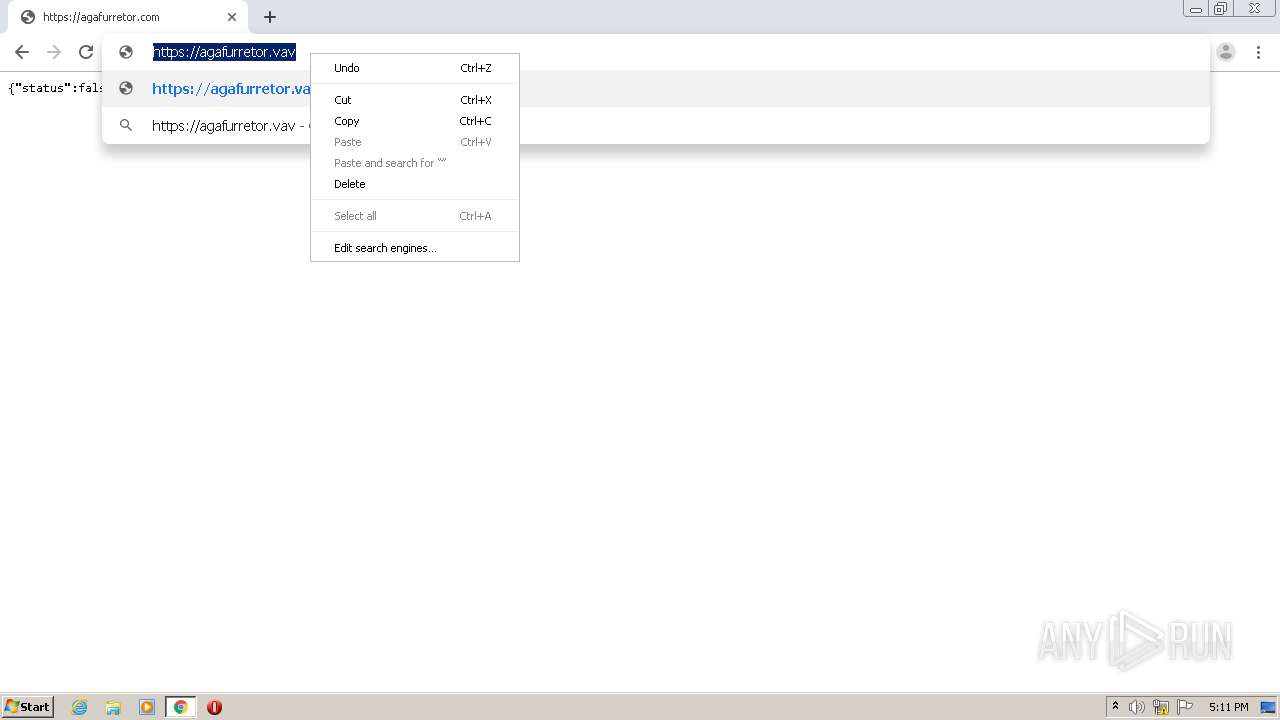Click the magnifier icon of the search suggestion

(x=126, y=126)
